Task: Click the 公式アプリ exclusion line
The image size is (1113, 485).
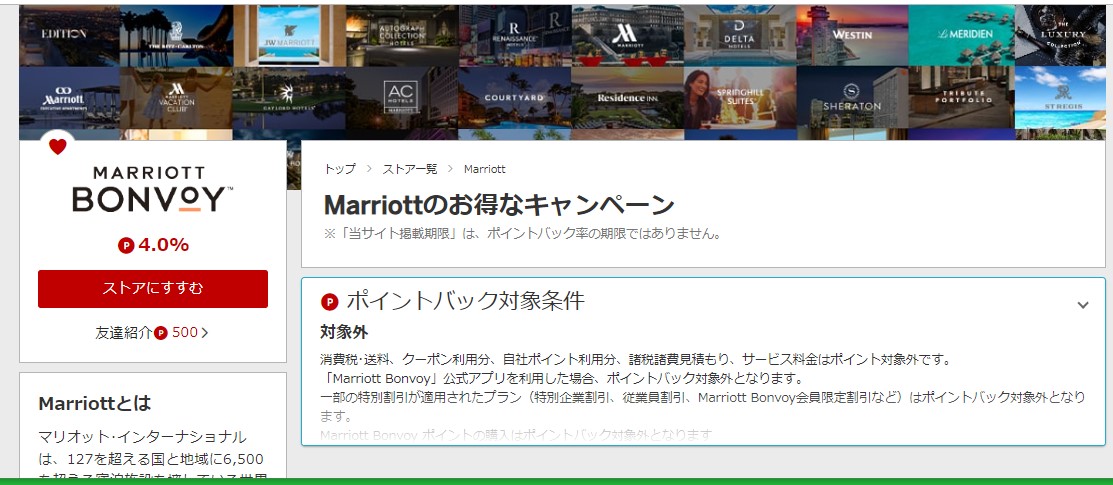Action: 561,378
